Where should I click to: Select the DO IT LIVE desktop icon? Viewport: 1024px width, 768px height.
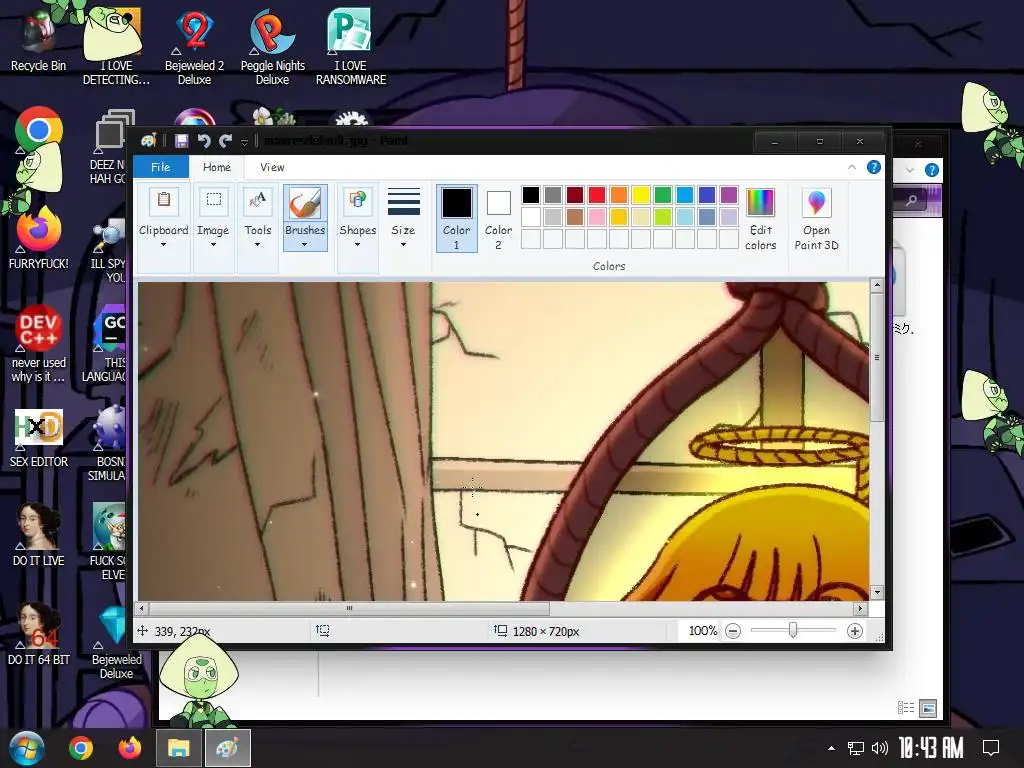(39, 534)
